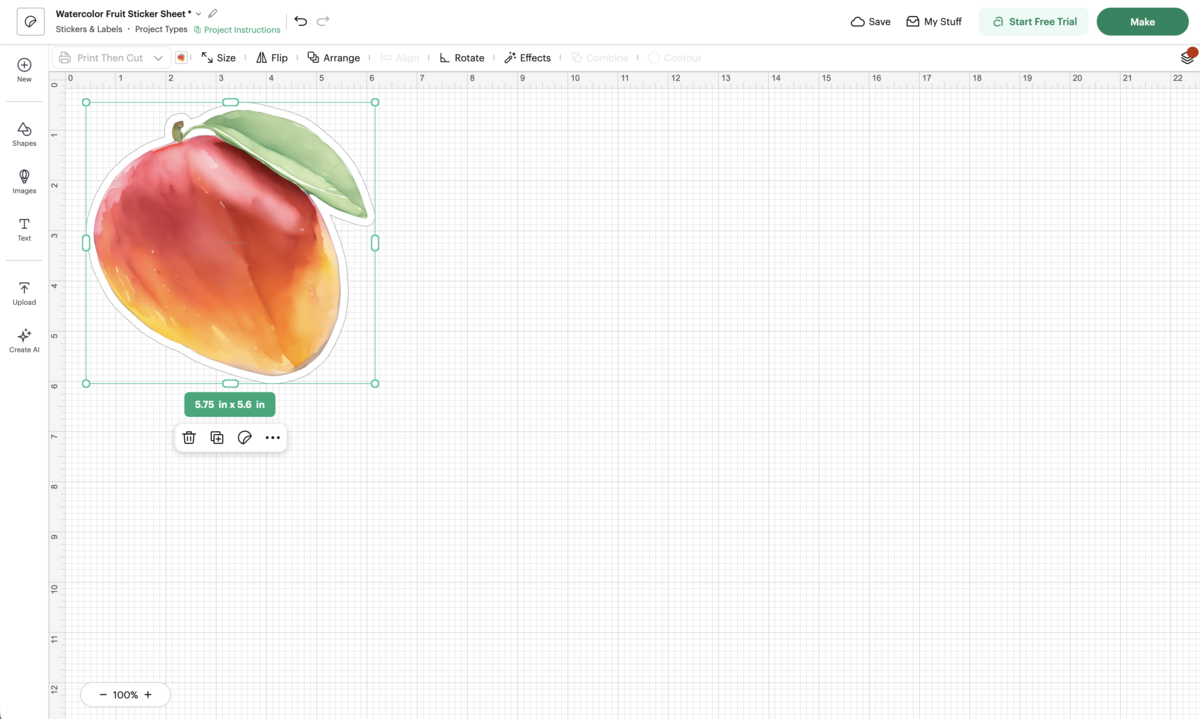Open the Effects menu
Image resolution: width=1200 pixels, height=719 pixels.
tap(528, 58)
